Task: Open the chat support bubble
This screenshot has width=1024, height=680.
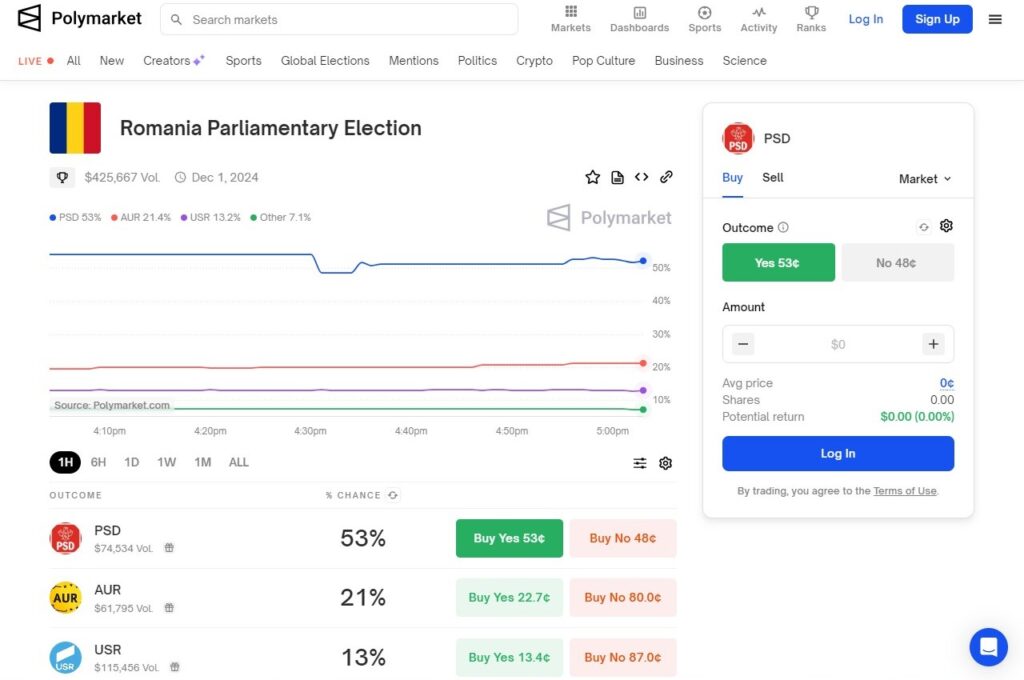Action: click(988, 647)
